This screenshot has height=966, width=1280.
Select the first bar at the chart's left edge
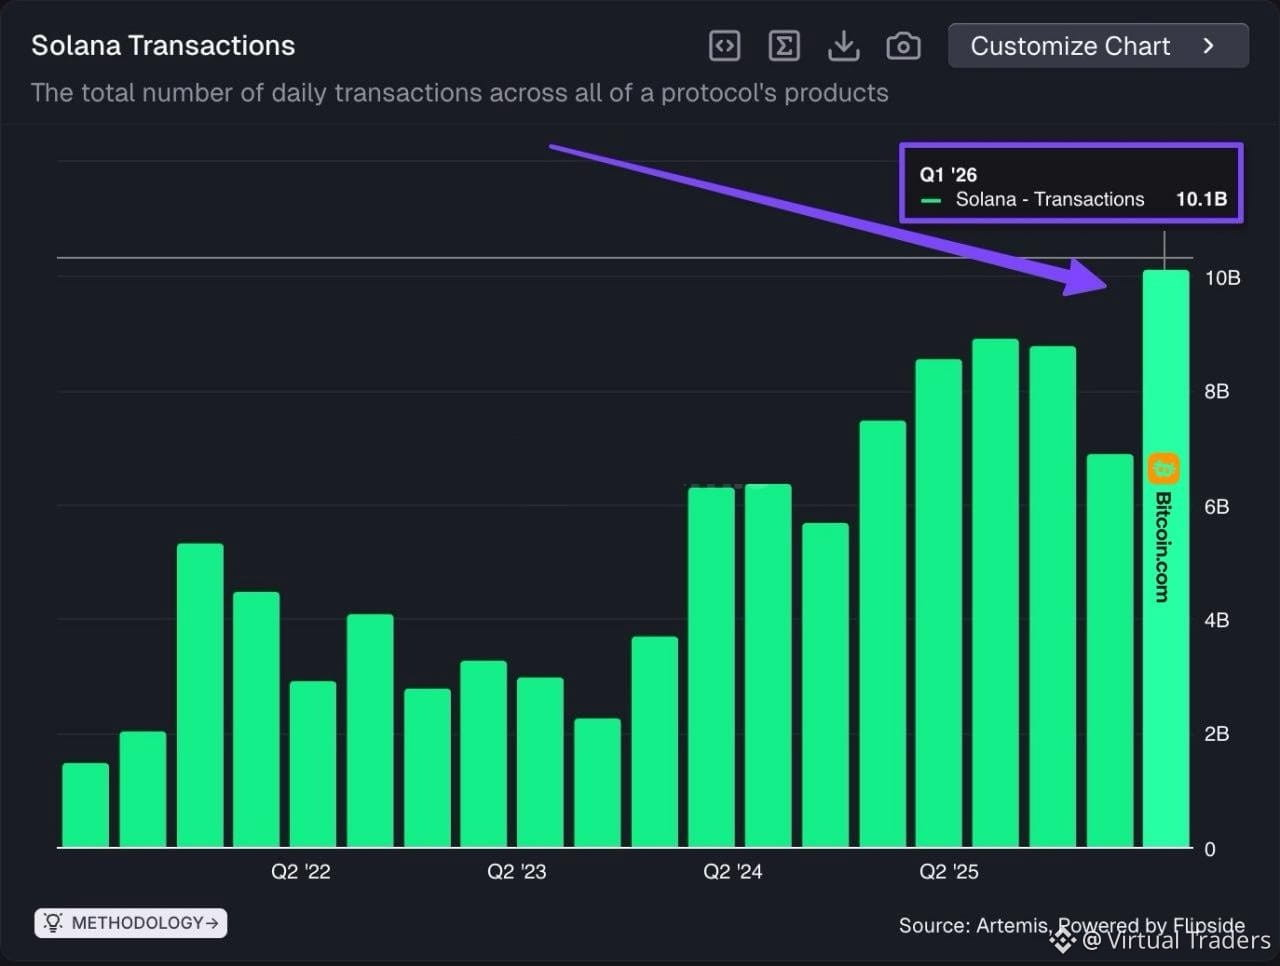86,805
